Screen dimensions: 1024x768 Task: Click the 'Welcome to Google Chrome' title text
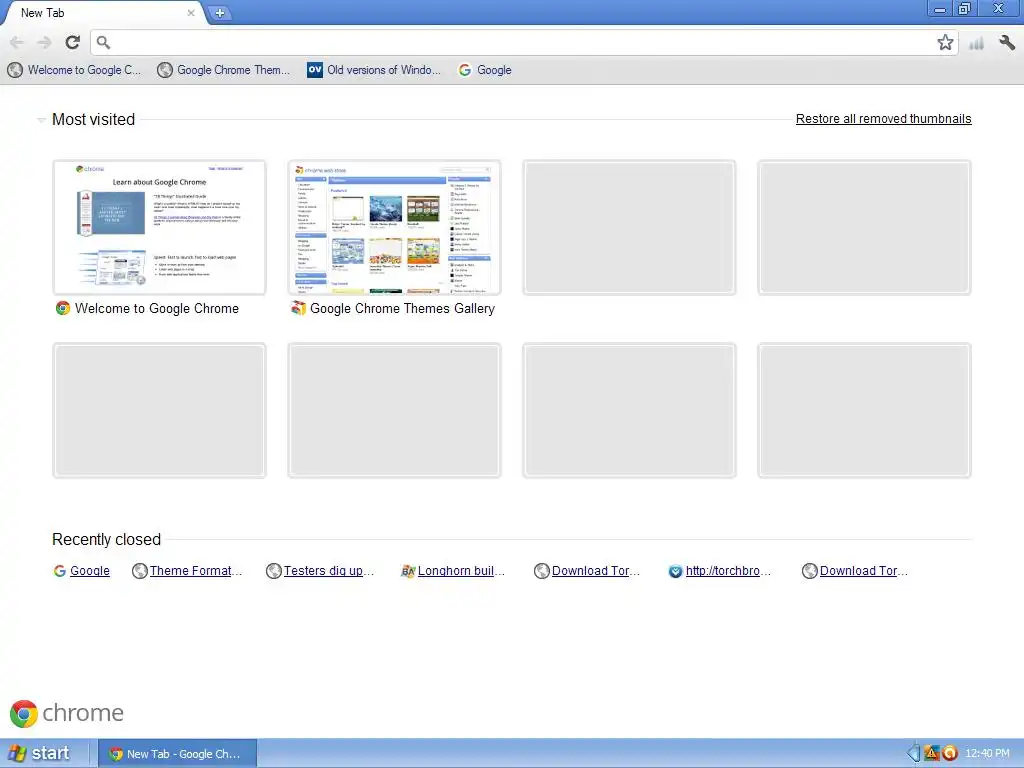click(157, 308)
